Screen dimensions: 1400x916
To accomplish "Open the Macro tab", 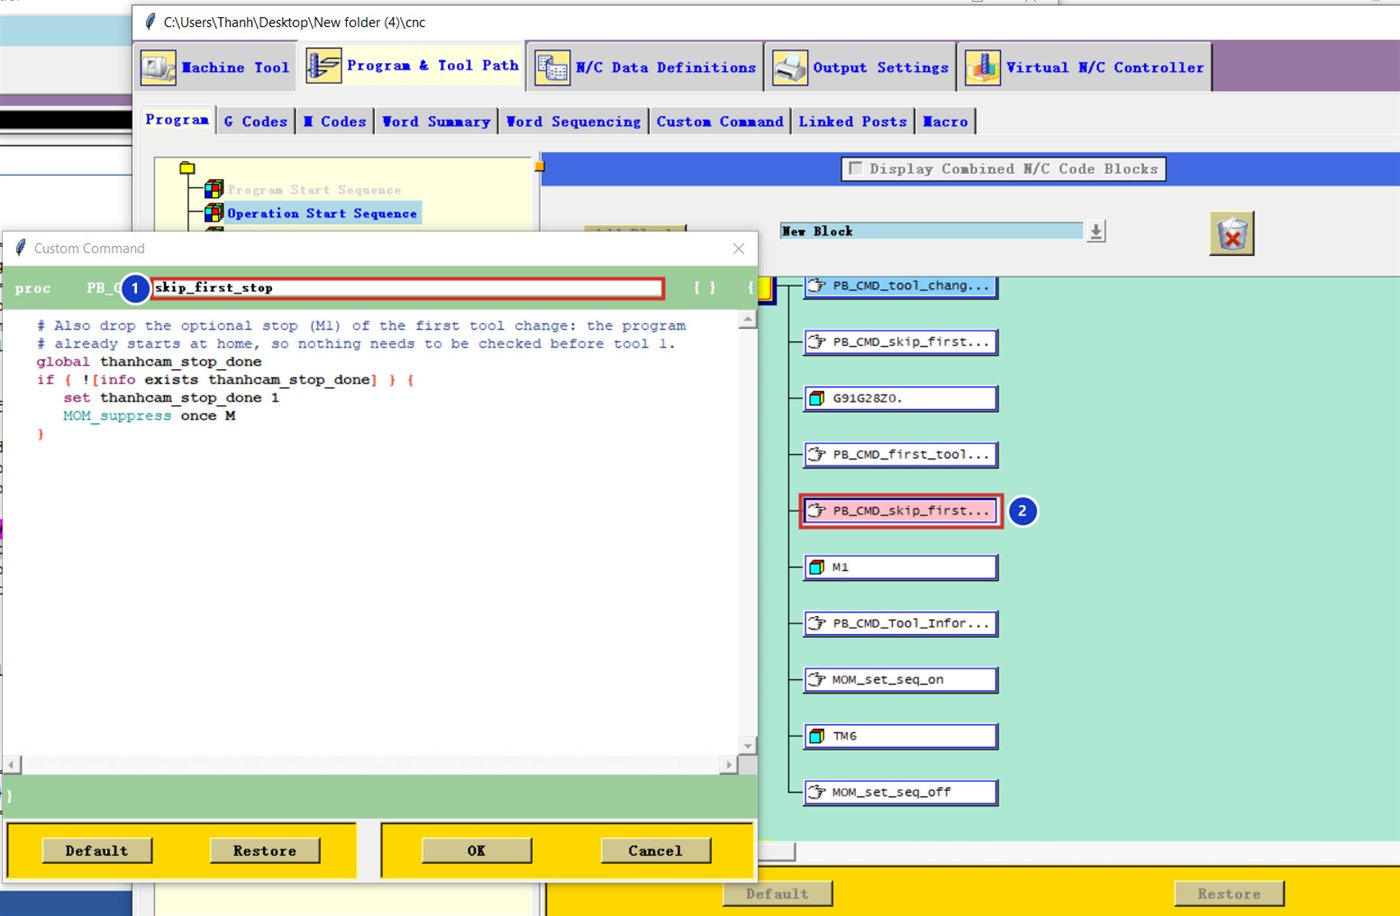I will pyautogui.click(x=945, y=121).
